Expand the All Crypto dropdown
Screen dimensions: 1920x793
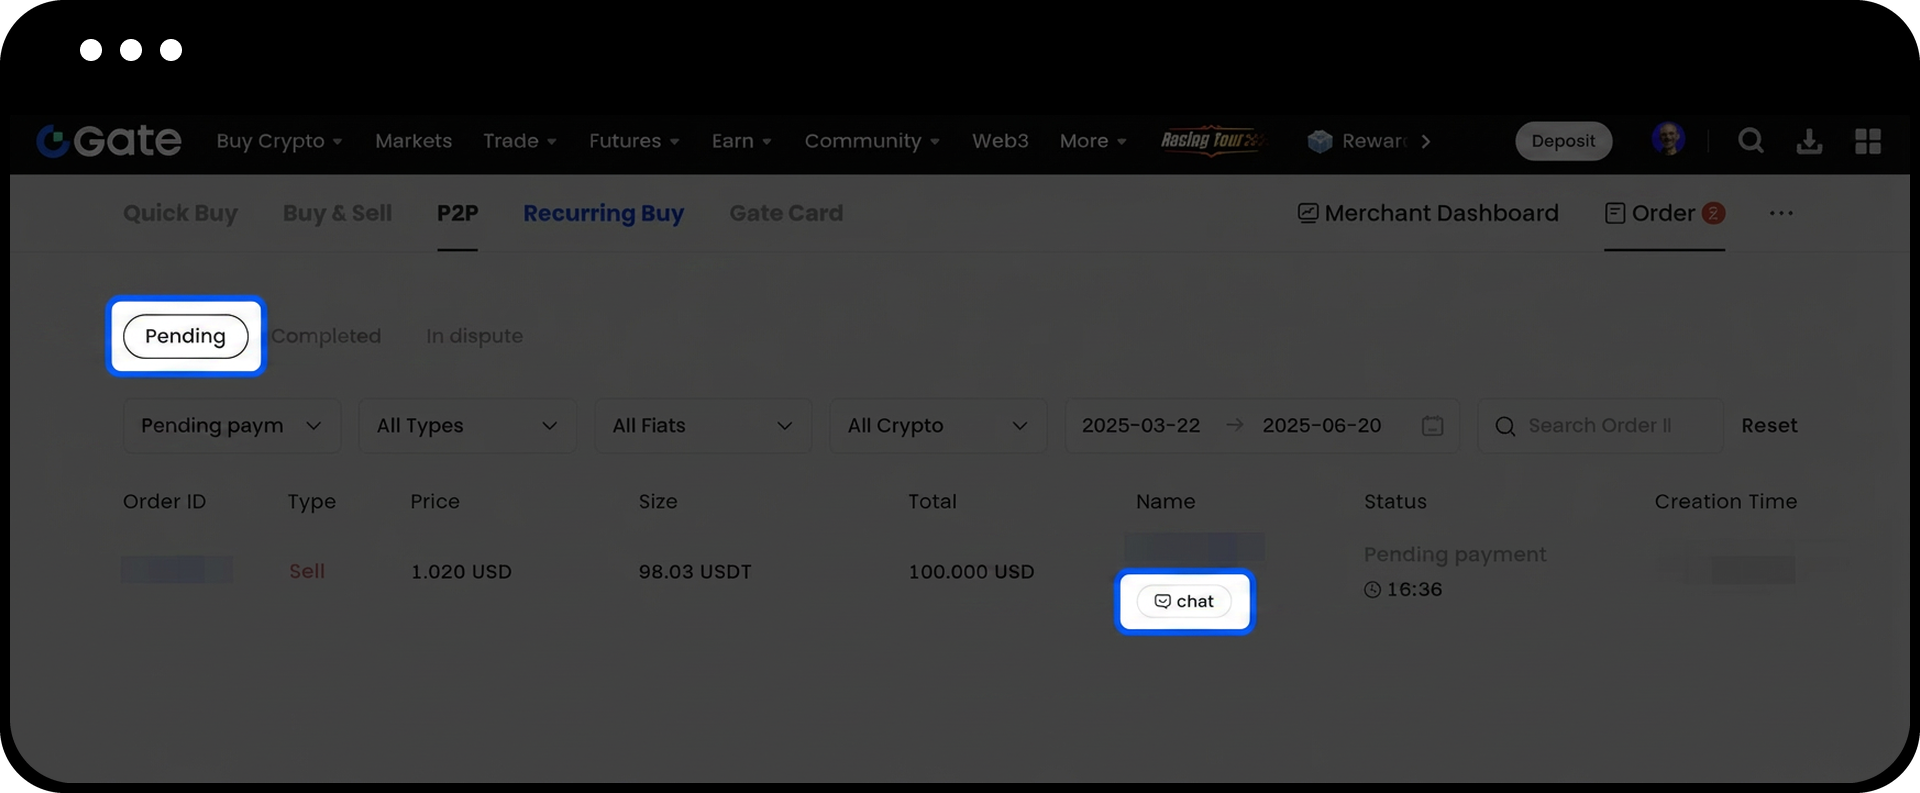point(937,426)
